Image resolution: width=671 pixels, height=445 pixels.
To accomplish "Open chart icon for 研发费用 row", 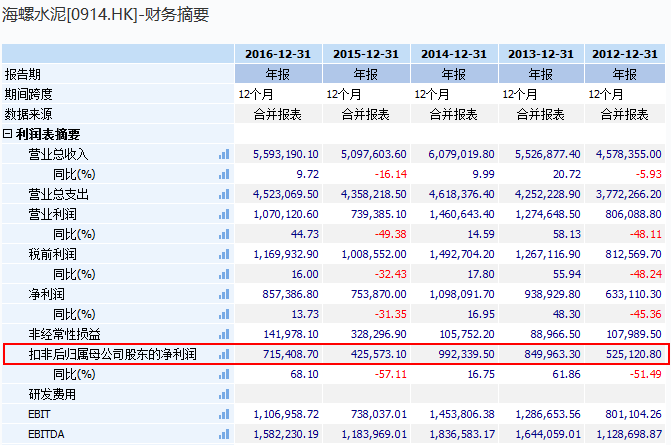I will [x=224, y=394].
